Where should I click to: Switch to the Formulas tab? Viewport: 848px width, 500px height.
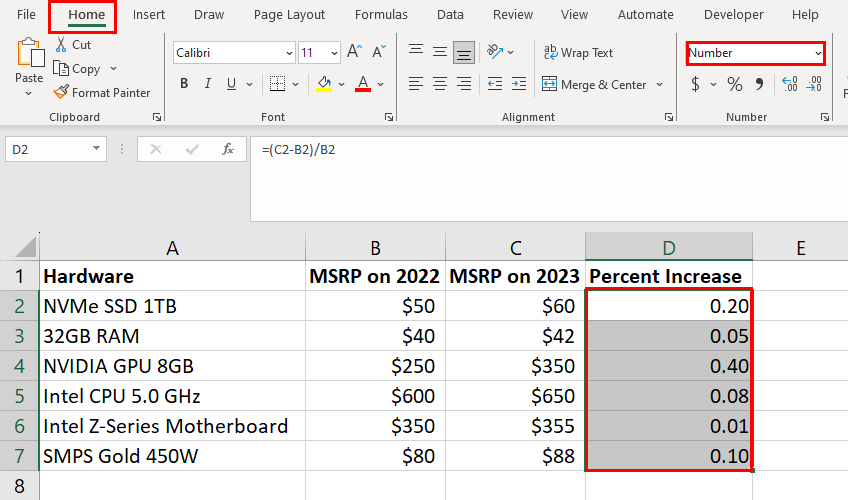[381, 15]
